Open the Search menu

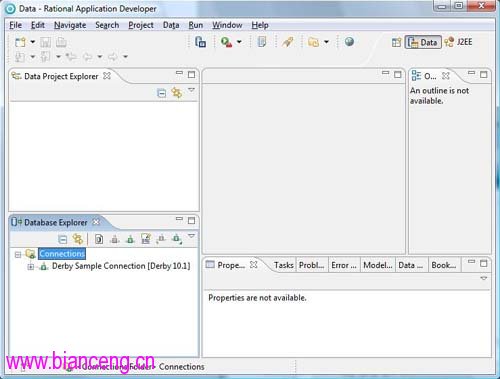(x=107, y=25)
